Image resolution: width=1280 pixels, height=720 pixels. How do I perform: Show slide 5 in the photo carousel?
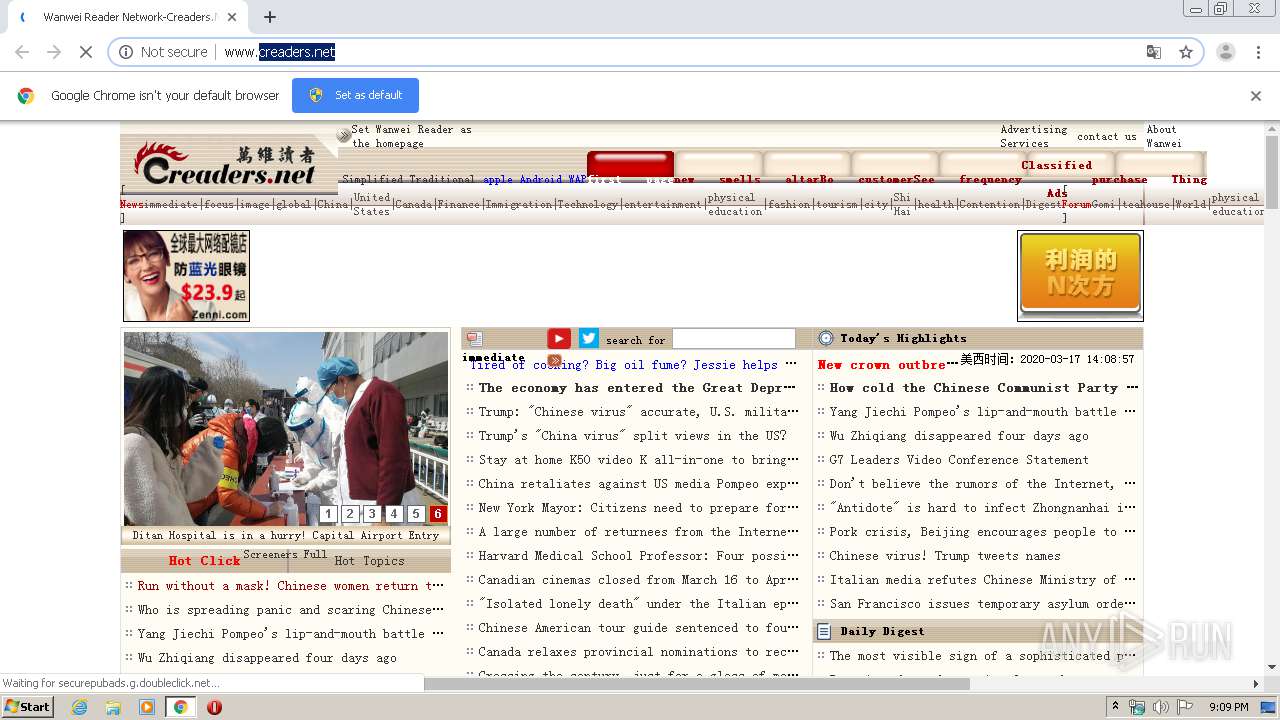[416, 514]
